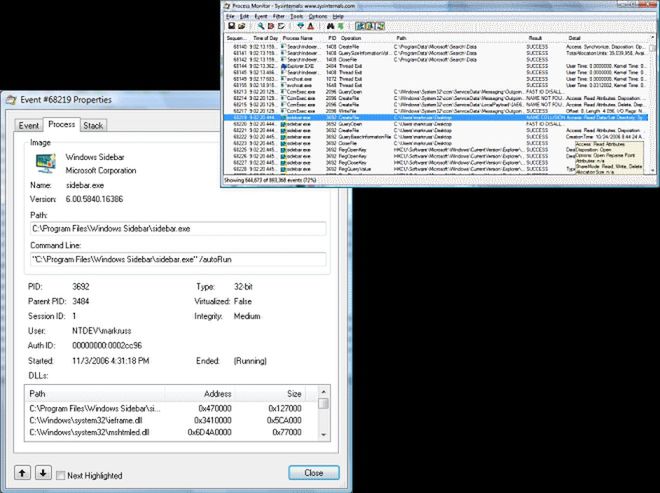Click the status bar text 'Showing ... events (72%)'
Screen dimensions: 660x493
pyautogui.click(x=270, y=180)
